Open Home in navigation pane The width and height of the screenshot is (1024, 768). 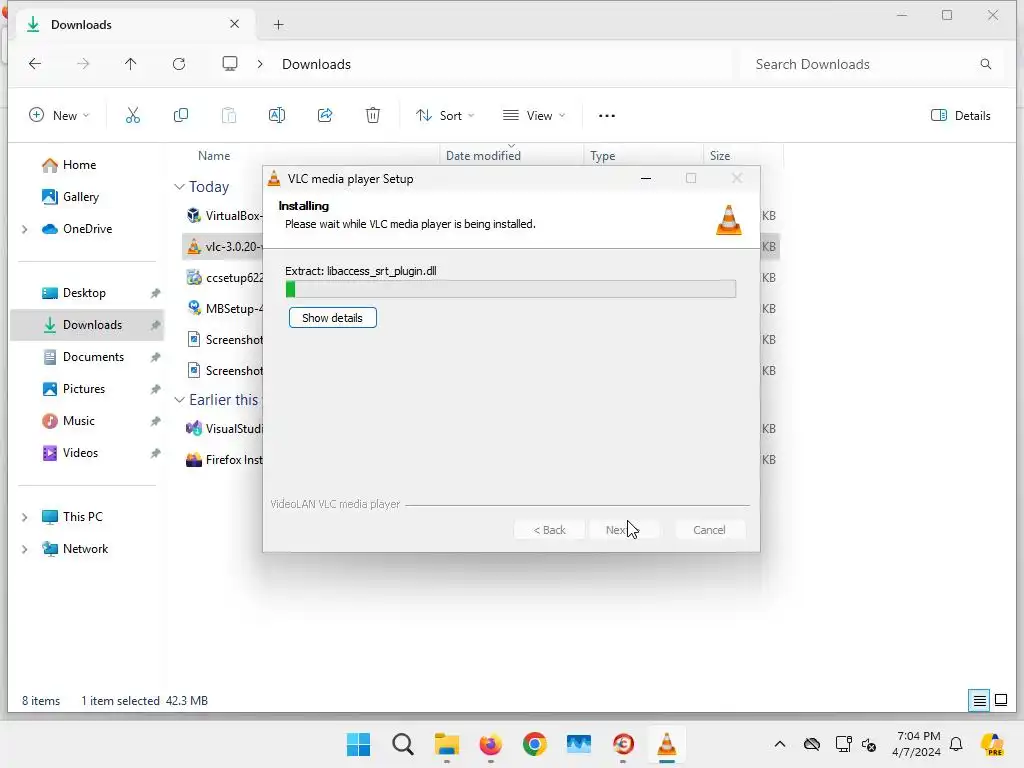click(x=79, y=165)
